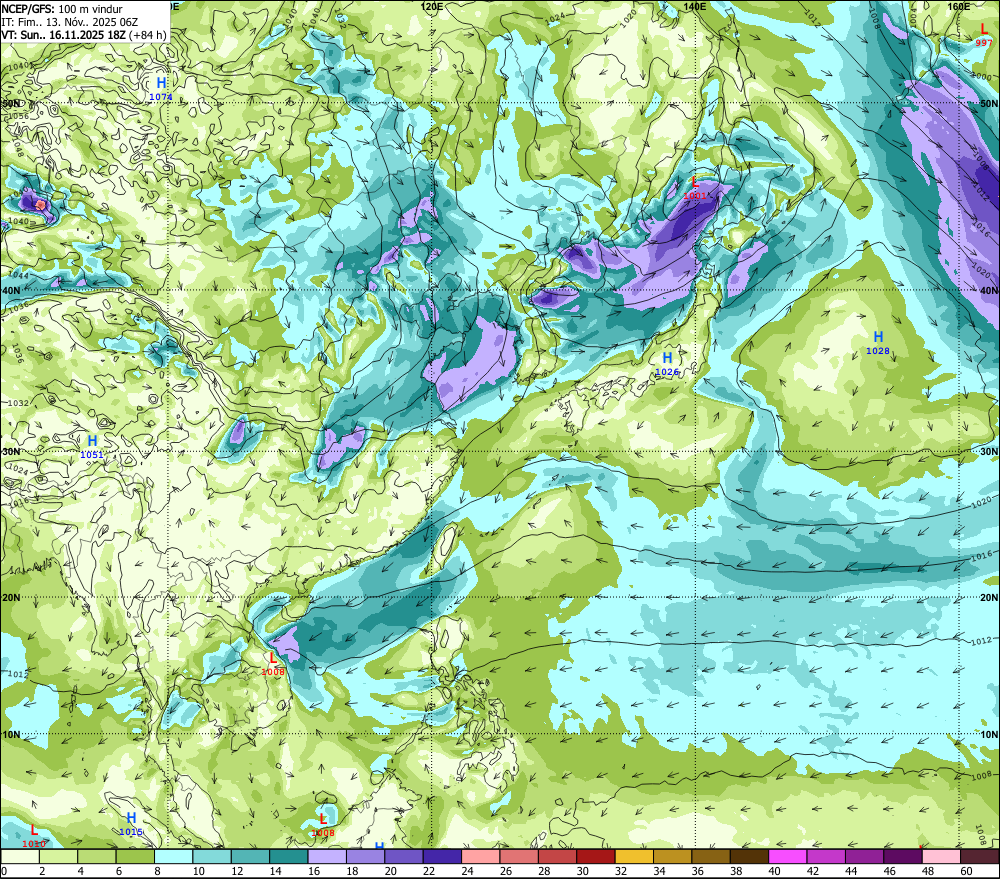Select the "IT: Fim.. 13. Nóv.. 2025 06Z" line
The image size is (1000, 879).
tap(70, 22)
